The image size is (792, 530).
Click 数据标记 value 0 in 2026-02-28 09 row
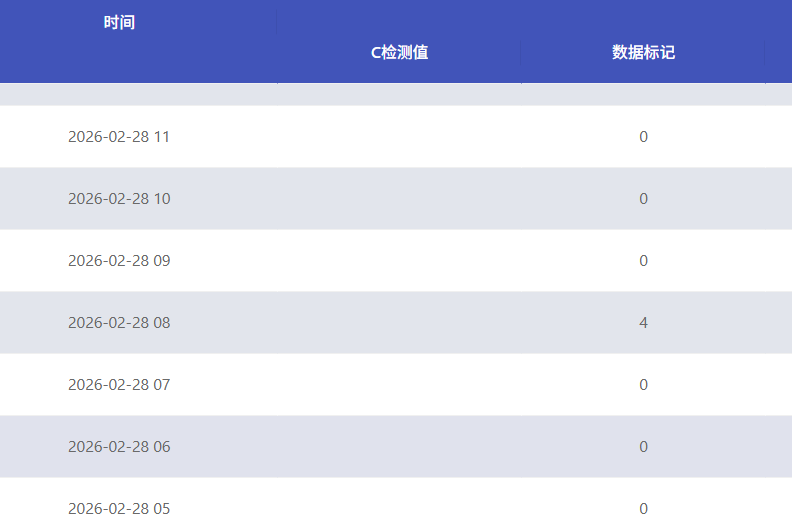[x=643, y=261]
